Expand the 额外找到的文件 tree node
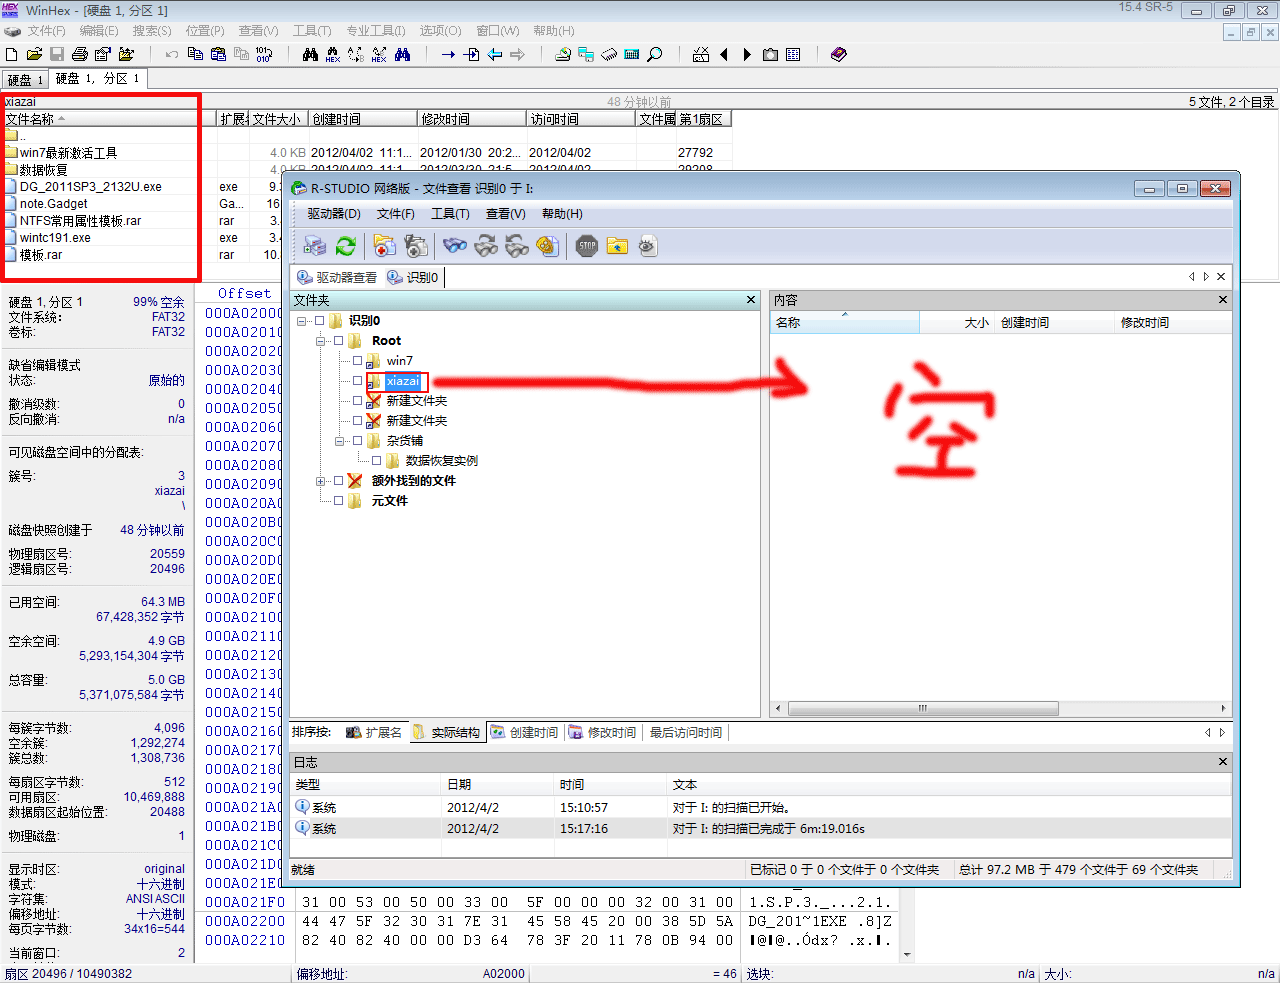1280x983 pixels. pos(321,481)
